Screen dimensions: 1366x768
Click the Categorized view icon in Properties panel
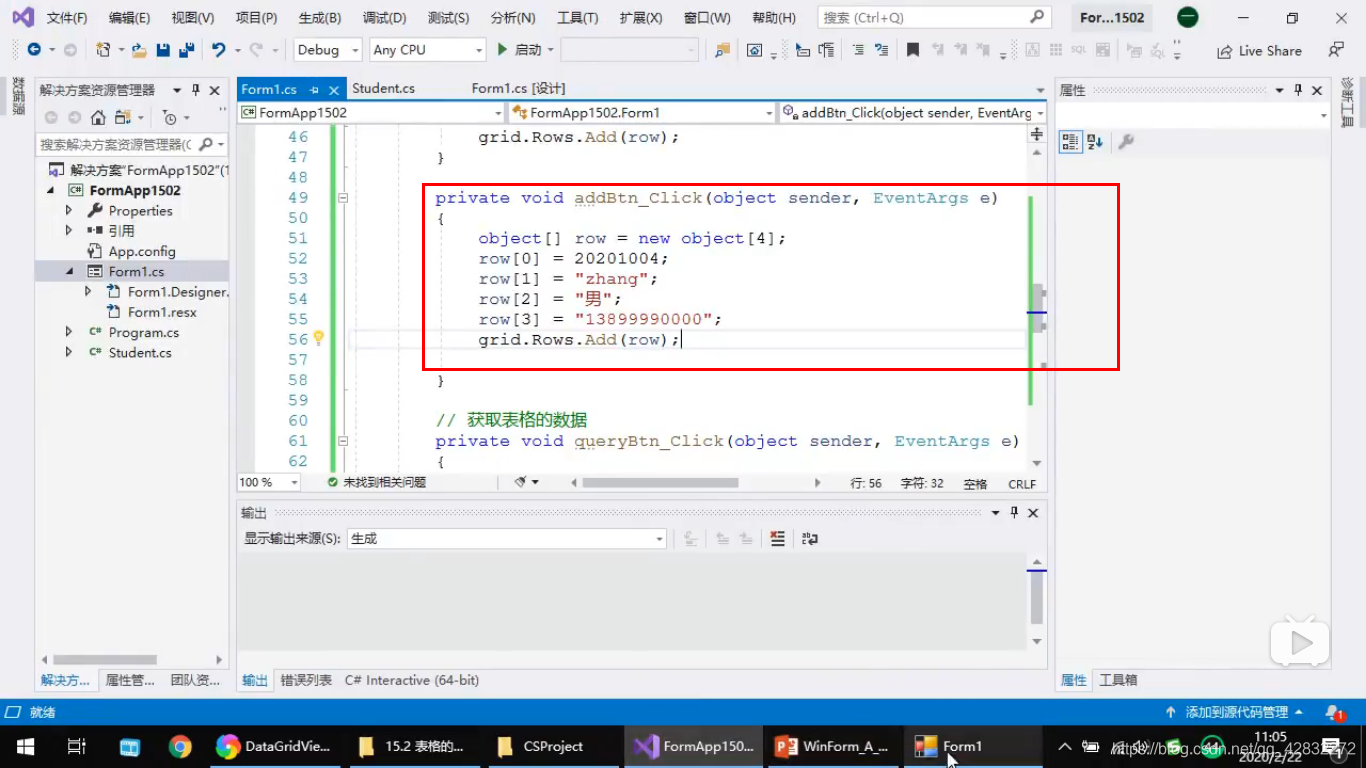[x=1070, y=142]
